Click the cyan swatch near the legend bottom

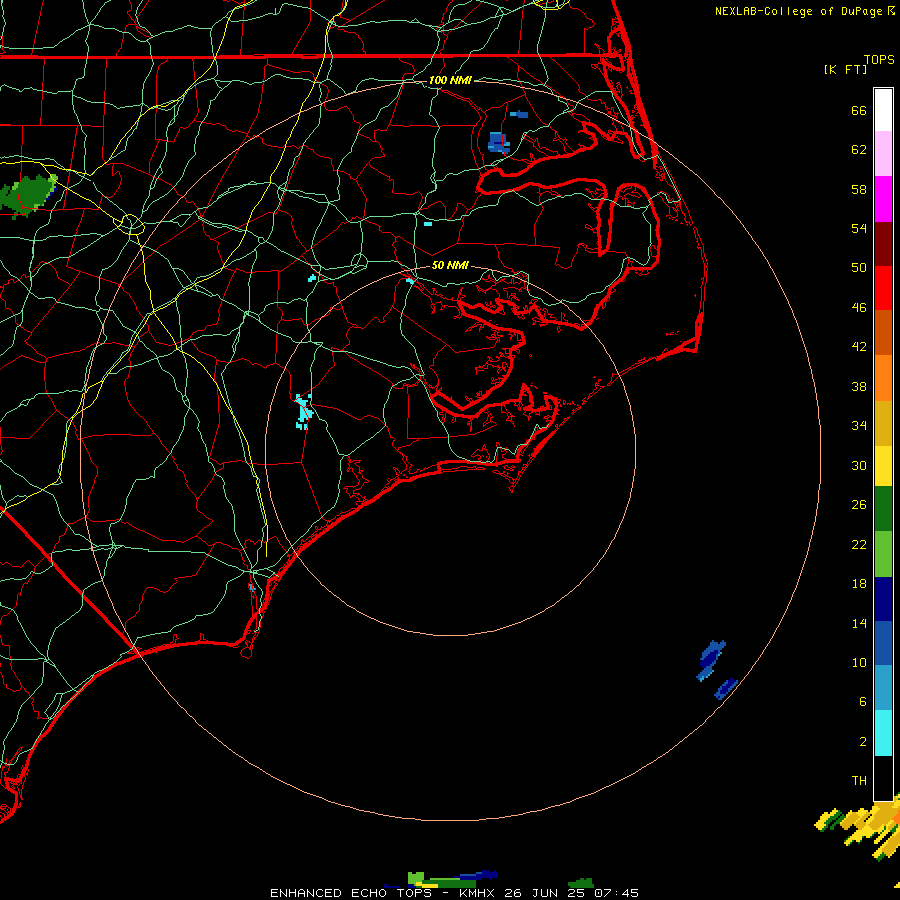(x=883, y=733)
